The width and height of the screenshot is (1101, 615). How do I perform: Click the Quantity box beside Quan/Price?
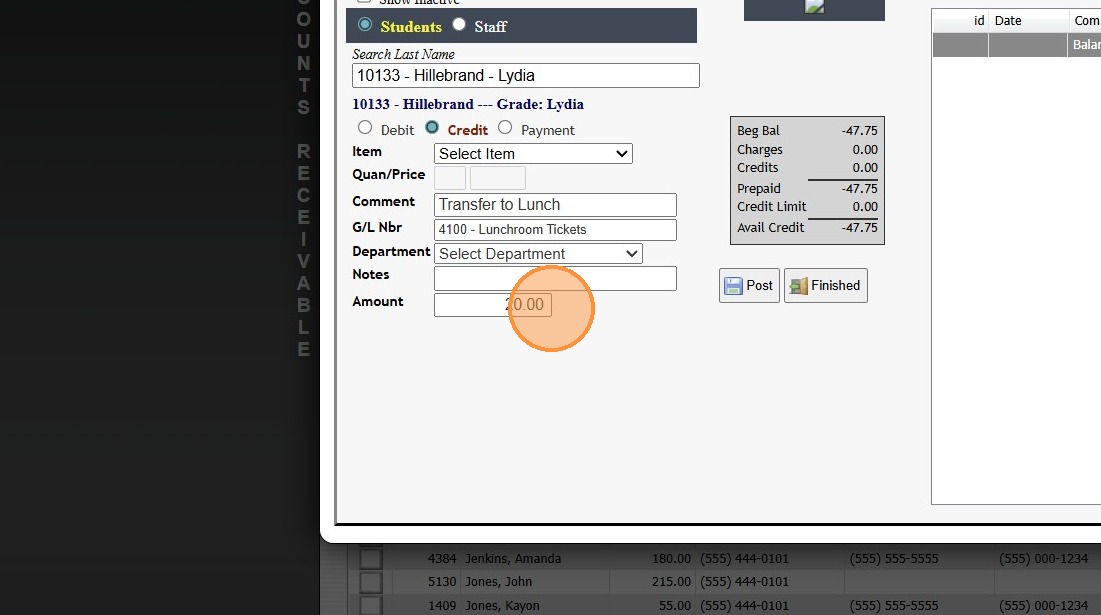pyautogui.click(x=450, y=178)
